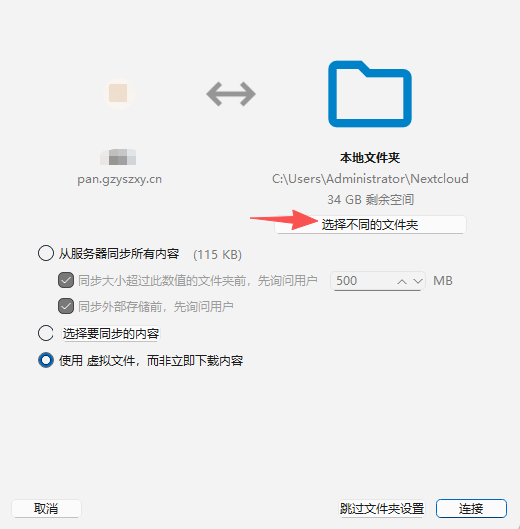Screen dimensions: 520x529
Task: Click the 500 MB value field
Action: (x=378, y=281)
